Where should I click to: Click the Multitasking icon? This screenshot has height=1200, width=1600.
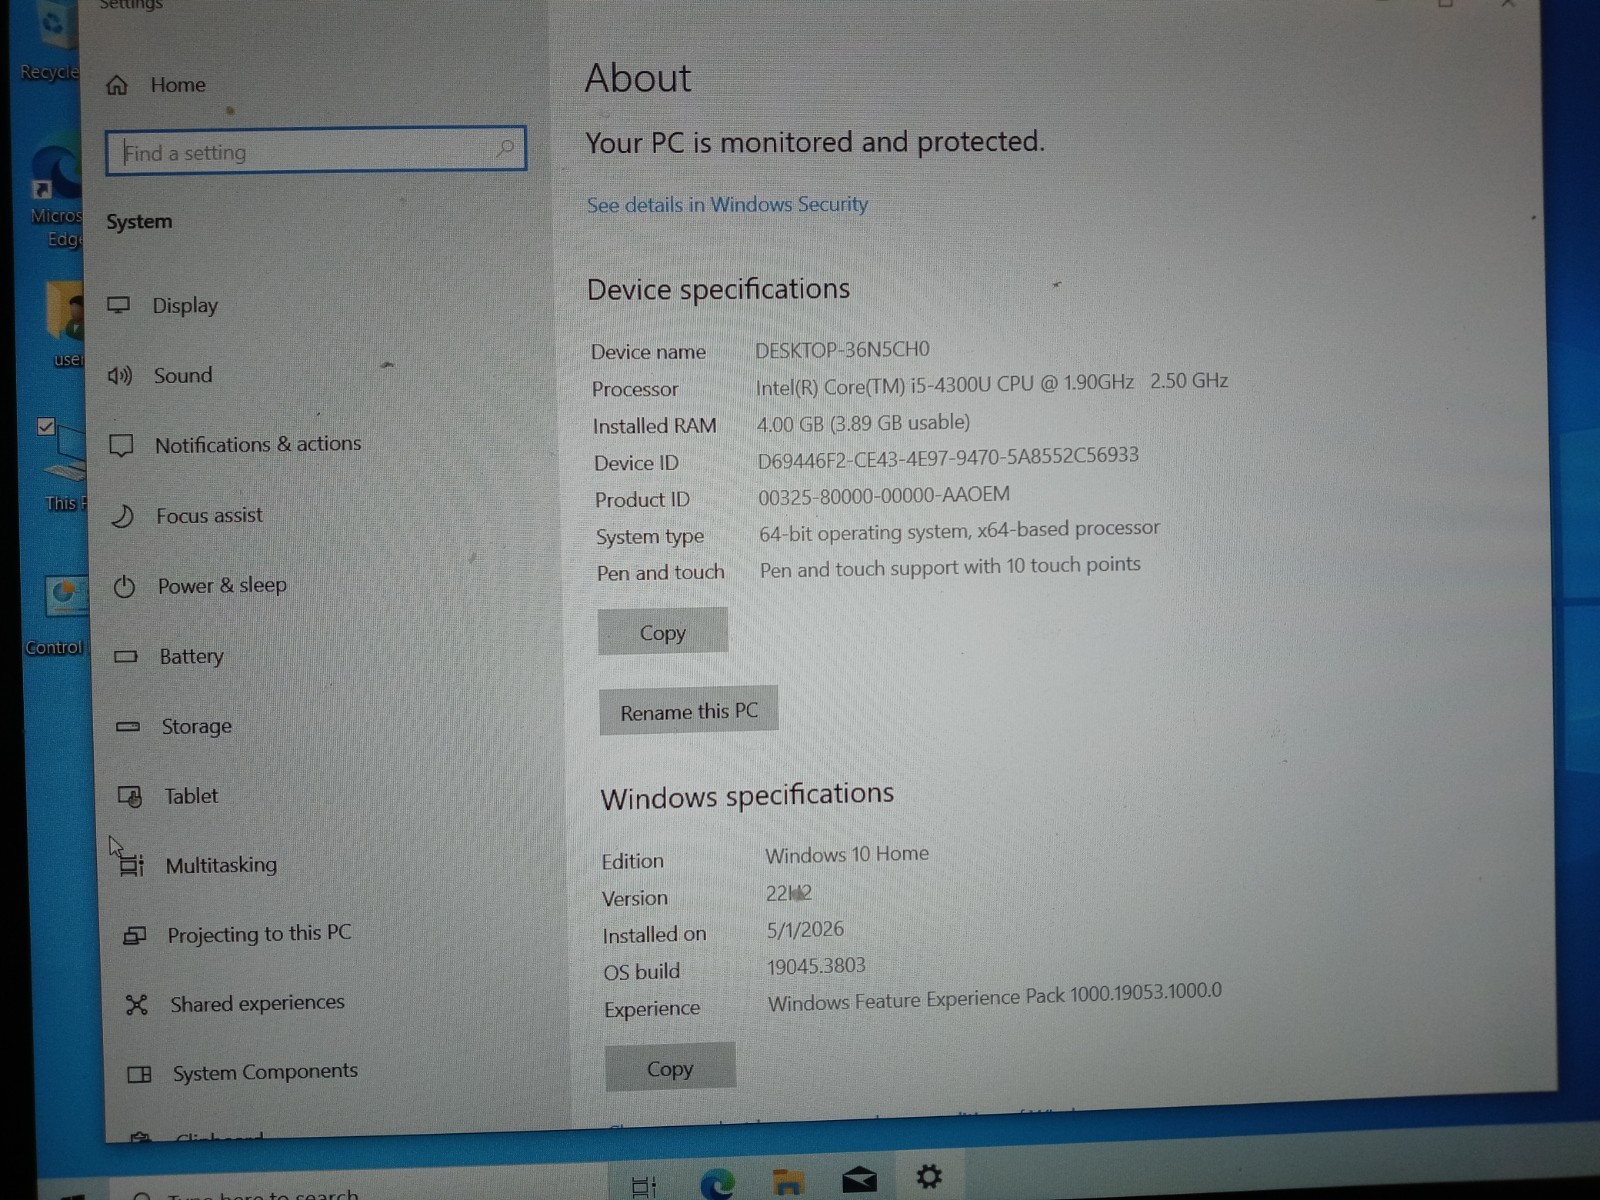132,865
